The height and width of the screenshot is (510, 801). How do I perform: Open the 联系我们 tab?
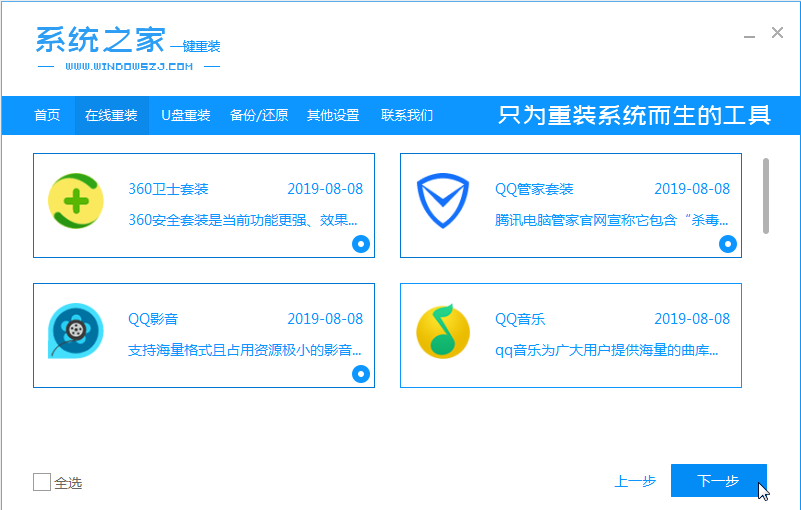407,115
